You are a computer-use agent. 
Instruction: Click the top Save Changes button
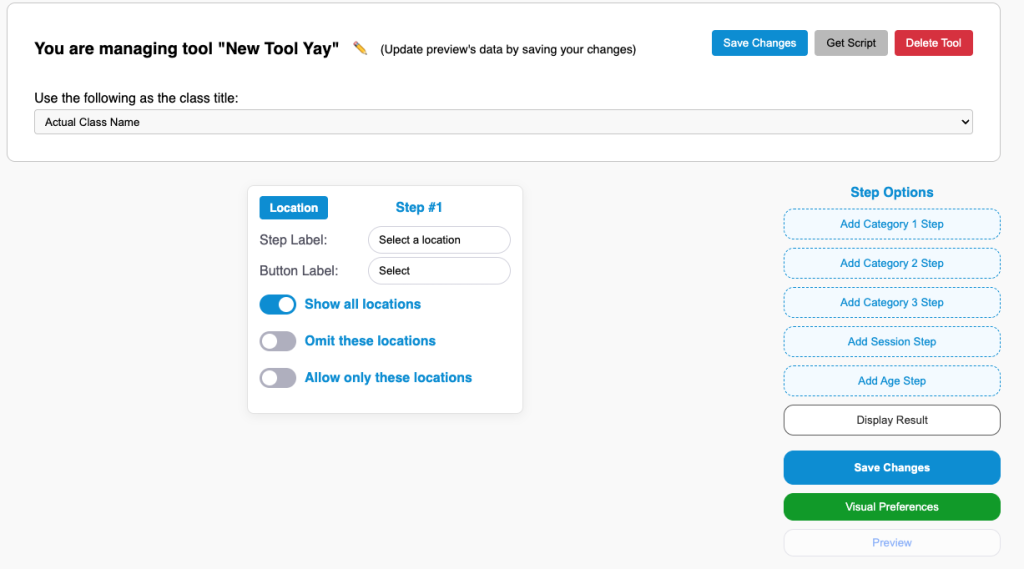[x=759, y=43]
